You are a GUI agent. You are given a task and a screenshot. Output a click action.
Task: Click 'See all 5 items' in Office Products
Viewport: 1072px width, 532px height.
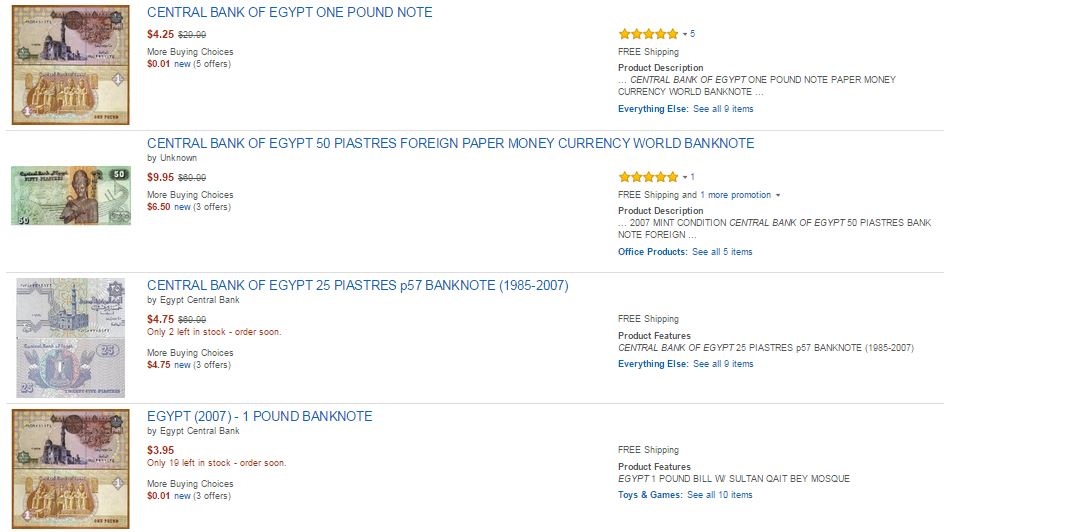pos(722,252)
